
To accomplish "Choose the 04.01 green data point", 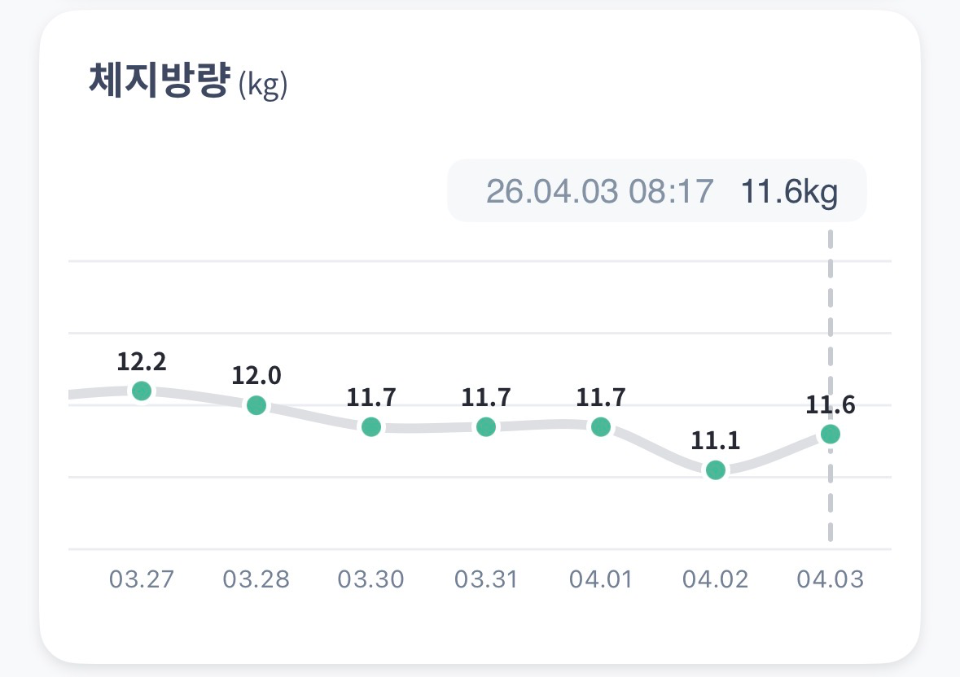I will (600, 427).
